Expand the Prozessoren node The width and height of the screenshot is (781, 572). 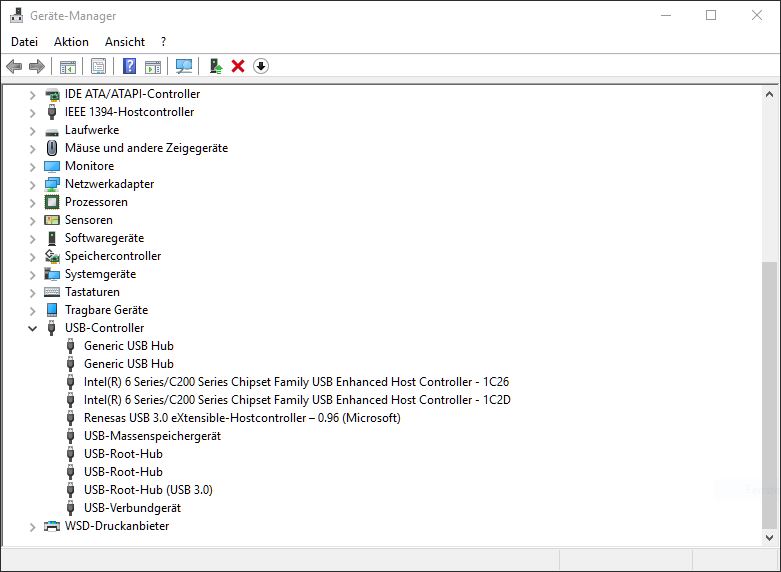32,203
